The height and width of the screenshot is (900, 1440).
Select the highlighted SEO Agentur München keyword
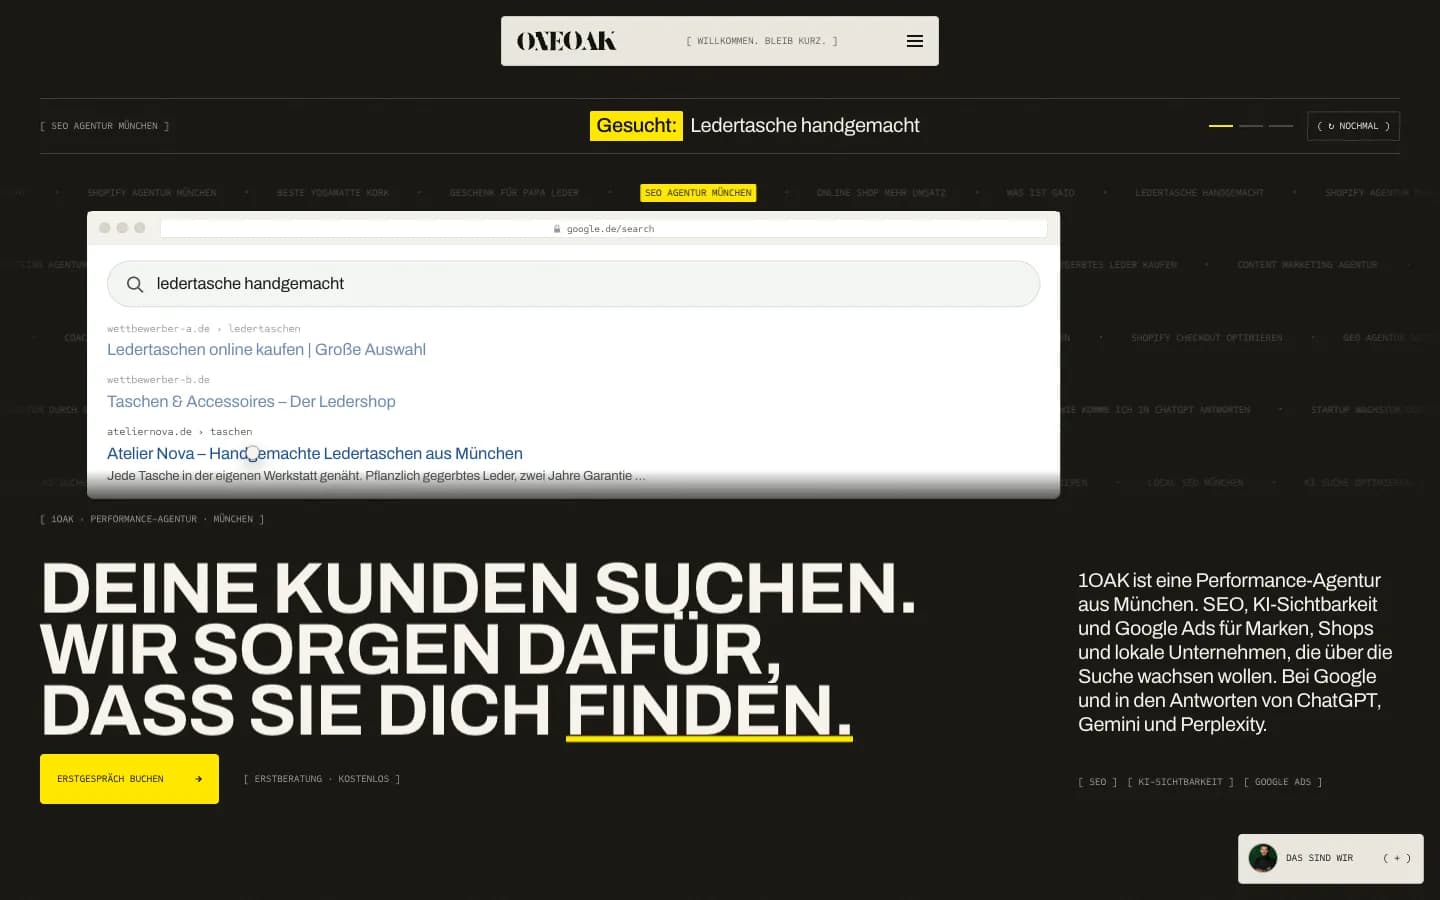[698, 193]
